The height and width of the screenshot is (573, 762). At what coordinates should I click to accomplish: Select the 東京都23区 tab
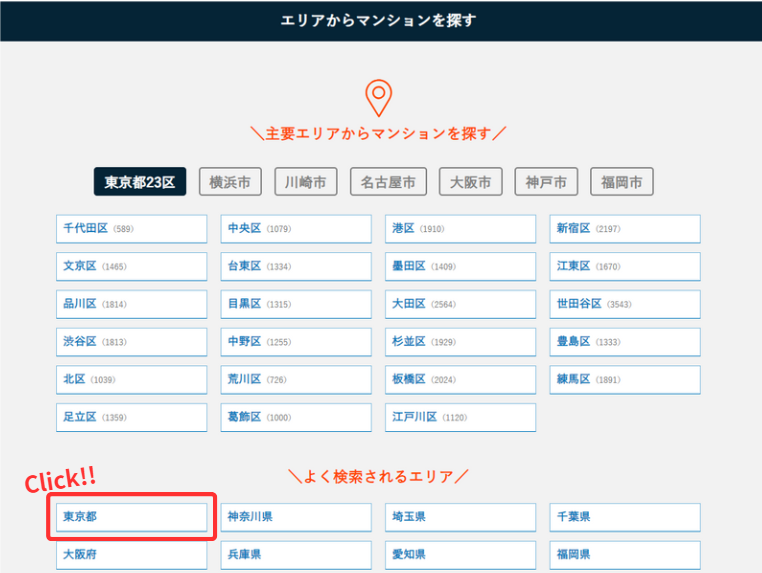[x=140, y=182]
